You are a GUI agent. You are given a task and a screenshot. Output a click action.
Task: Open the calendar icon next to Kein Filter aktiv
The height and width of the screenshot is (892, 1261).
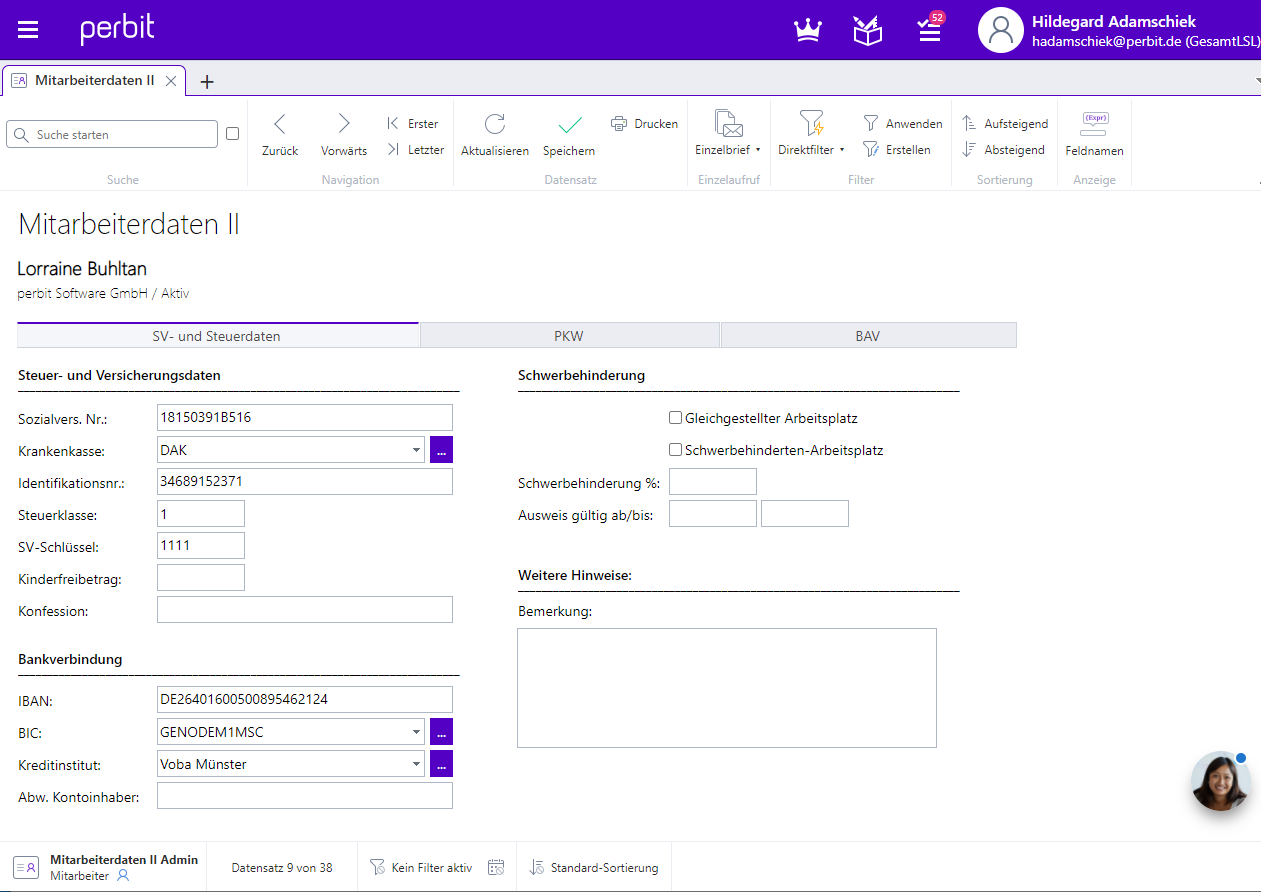coord(495,867)
